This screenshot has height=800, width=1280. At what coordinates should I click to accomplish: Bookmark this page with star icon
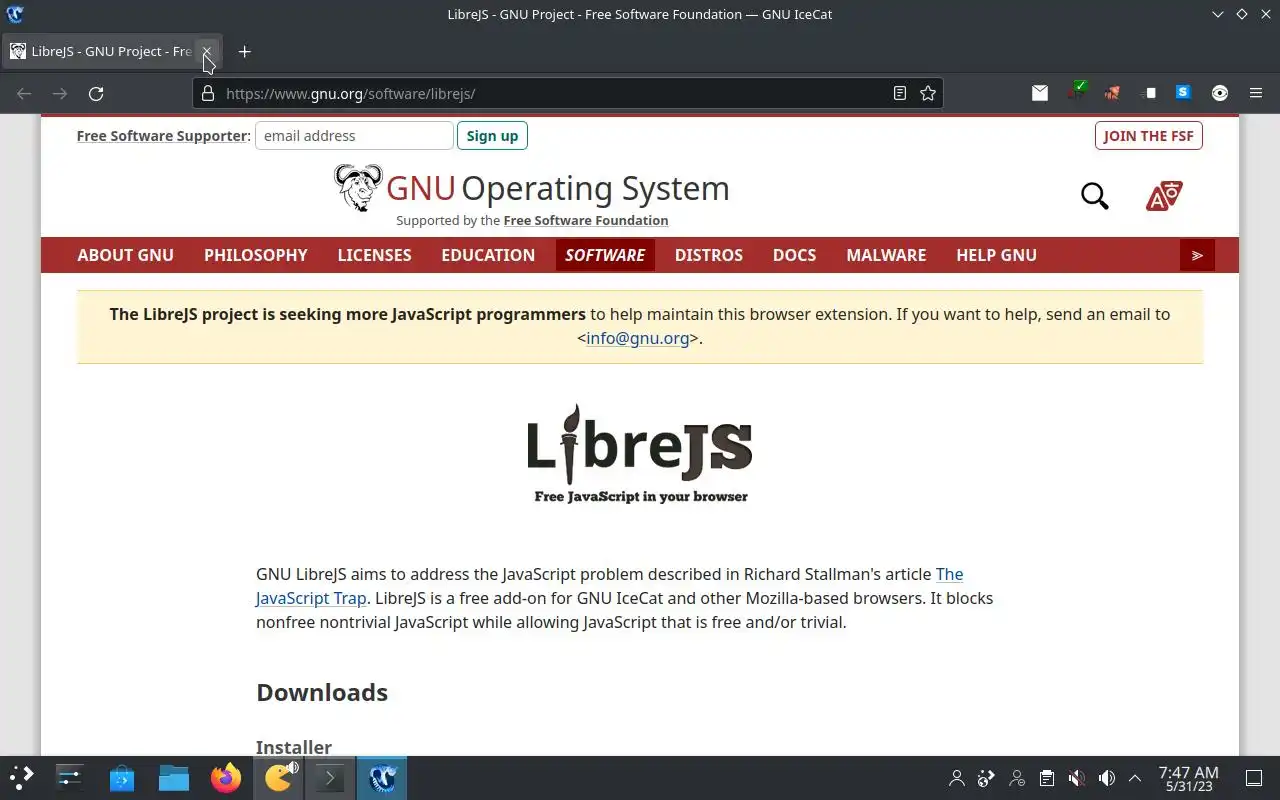tap(928, 93)
